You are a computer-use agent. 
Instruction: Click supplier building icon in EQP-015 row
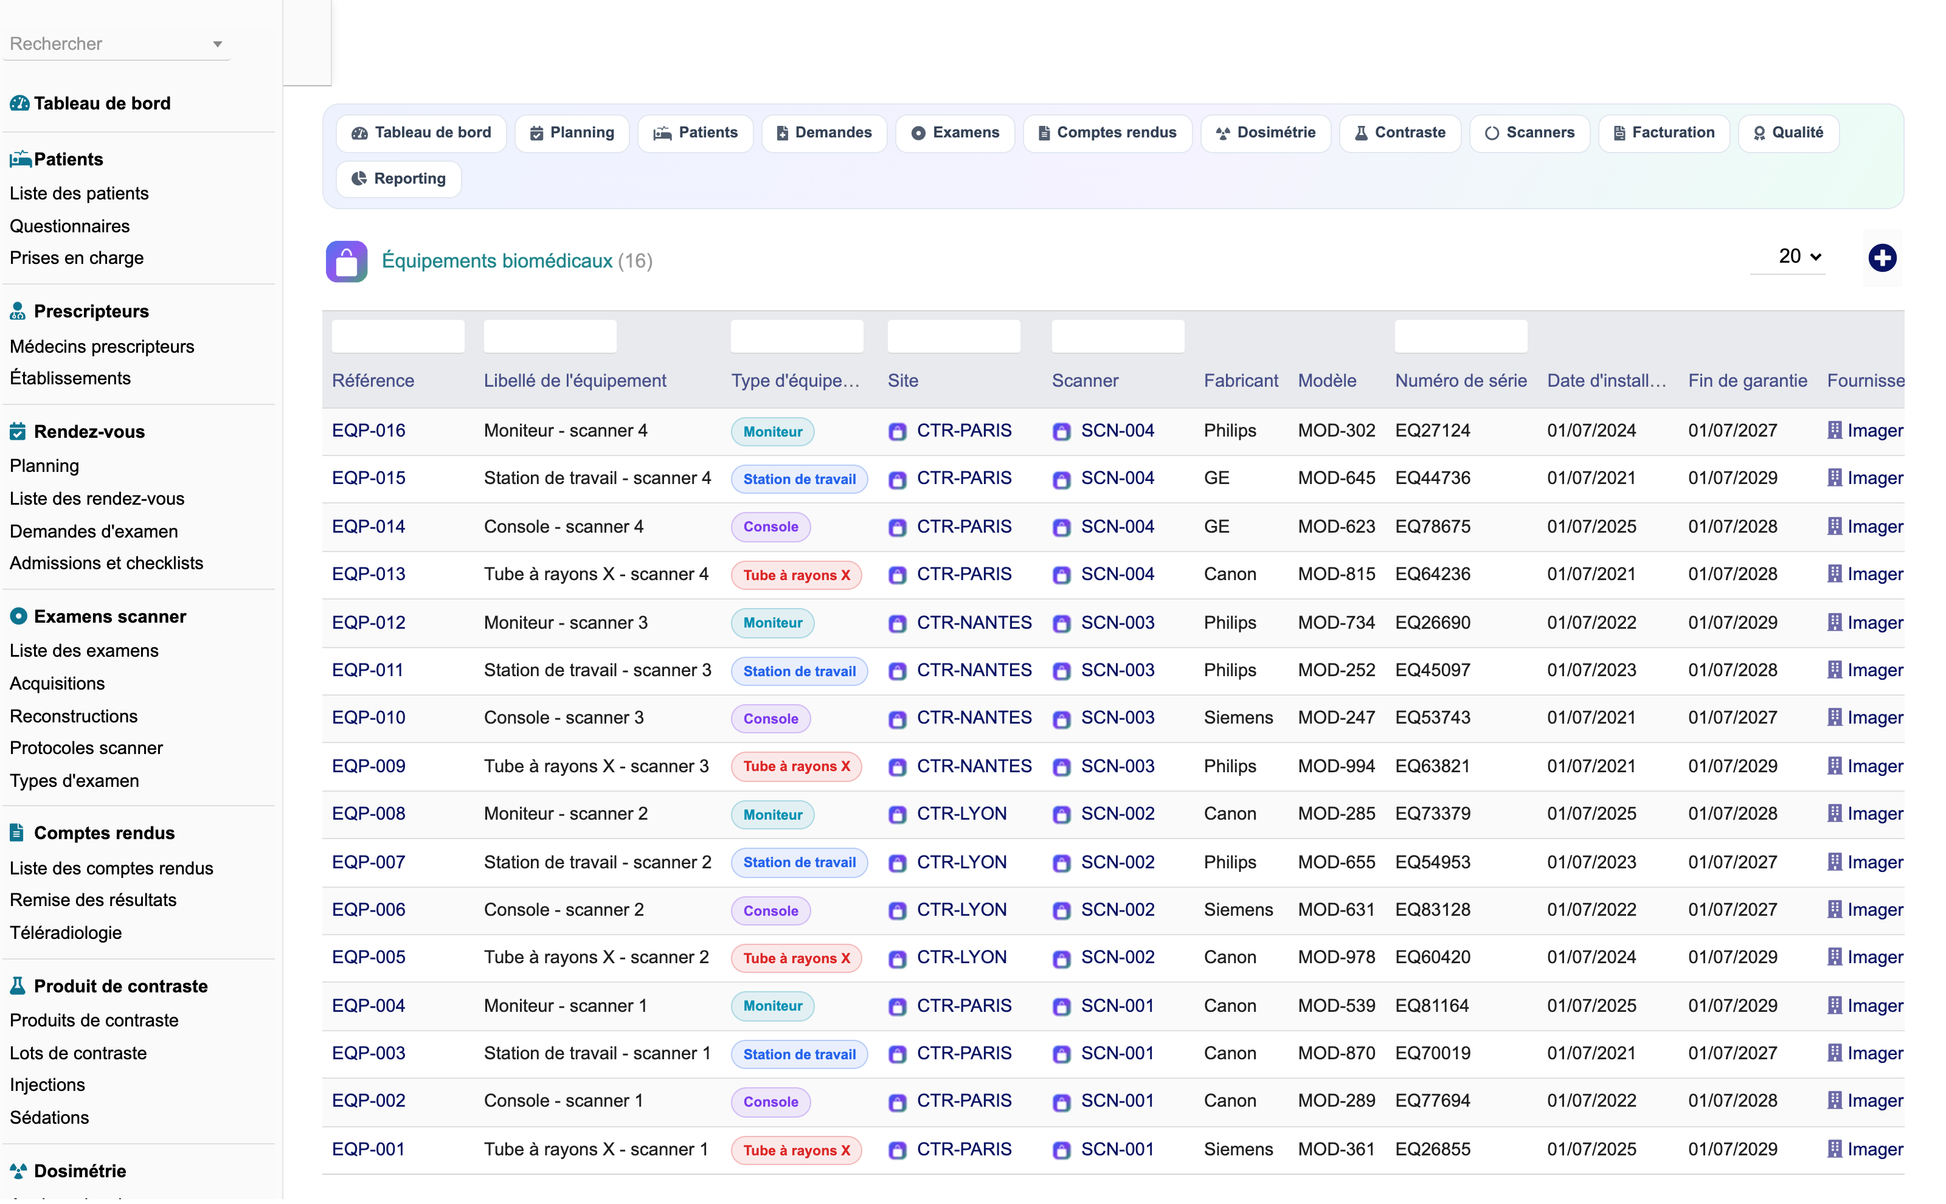1835,478
